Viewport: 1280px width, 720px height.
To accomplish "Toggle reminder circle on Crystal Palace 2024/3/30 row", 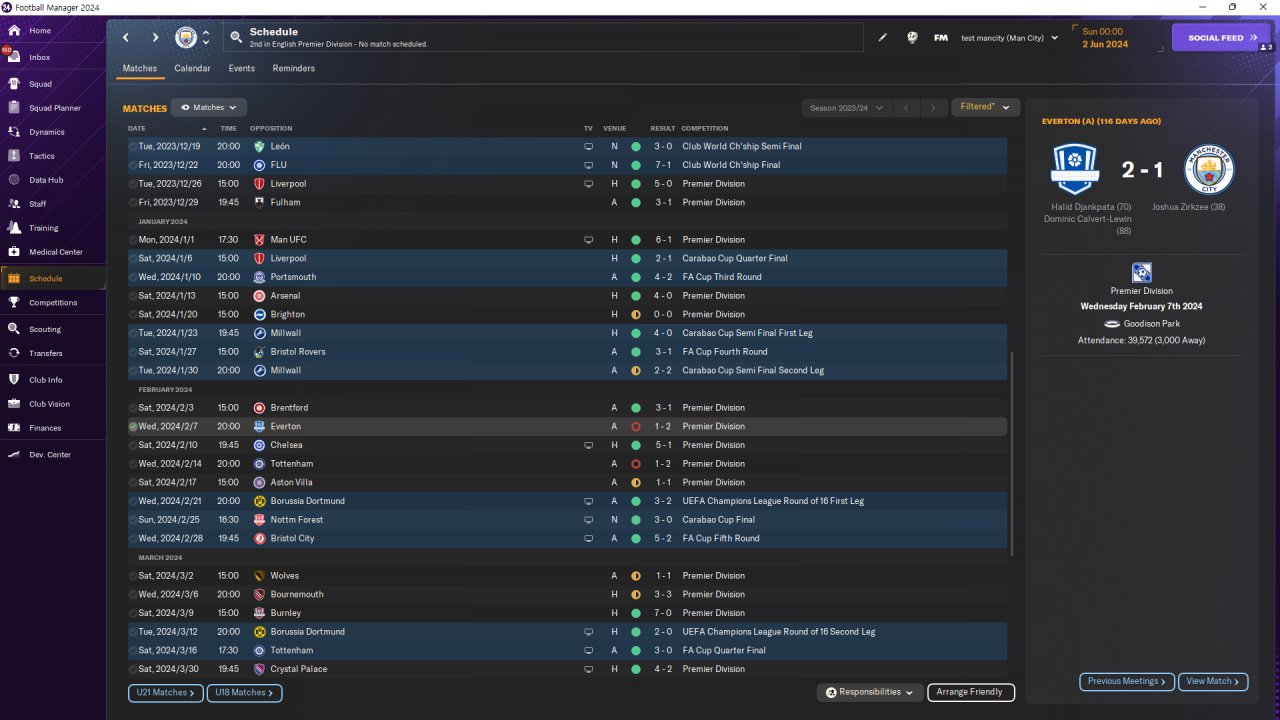I will point(133,669).
